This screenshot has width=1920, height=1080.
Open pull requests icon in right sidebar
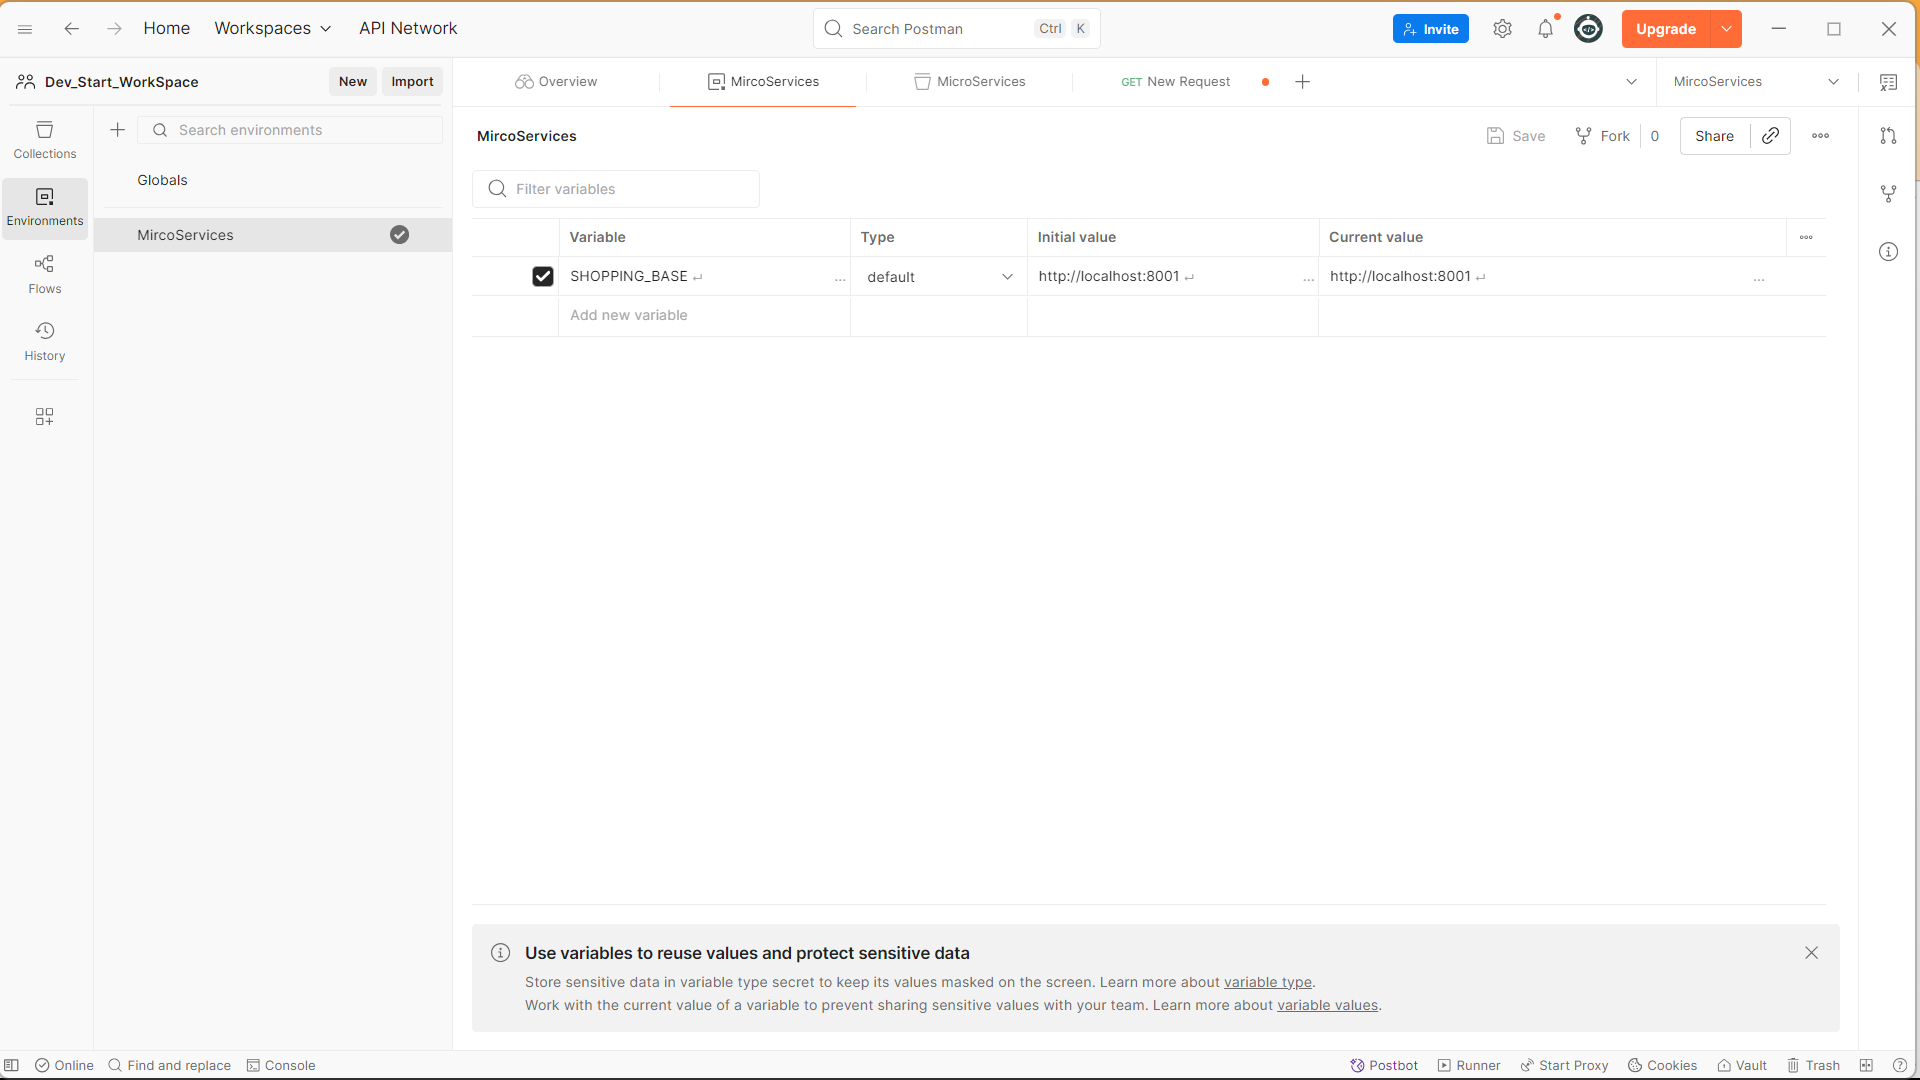(1888, 136)
